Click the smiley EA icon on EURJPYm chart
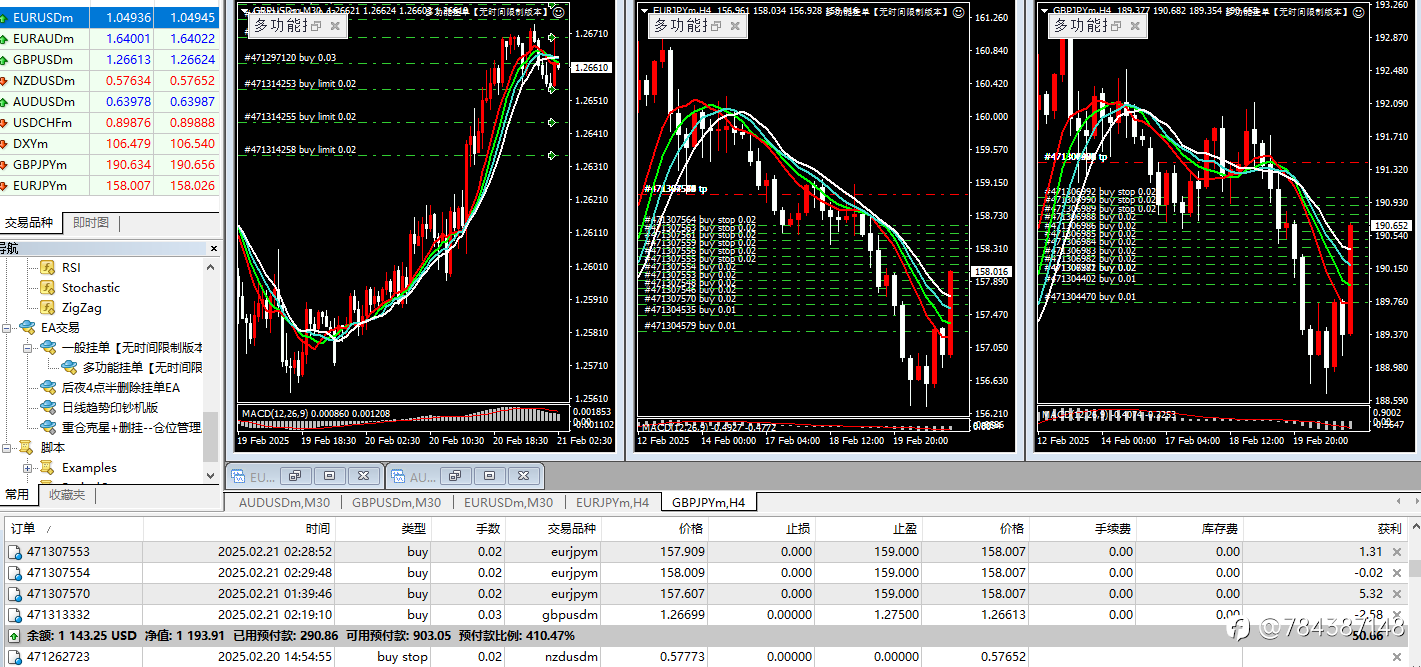The image size is (1421, 667). click(x=958, y=12)
